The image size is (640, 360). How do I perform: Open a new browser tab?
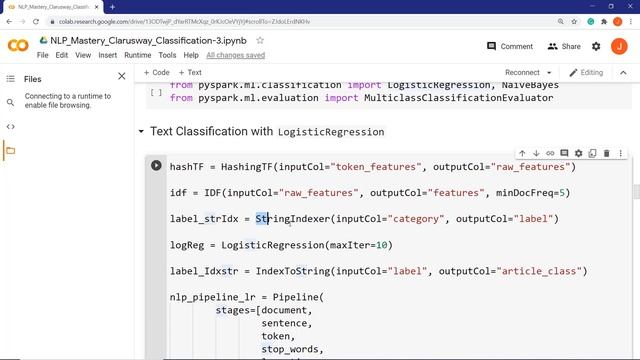(x=112, y=7)
